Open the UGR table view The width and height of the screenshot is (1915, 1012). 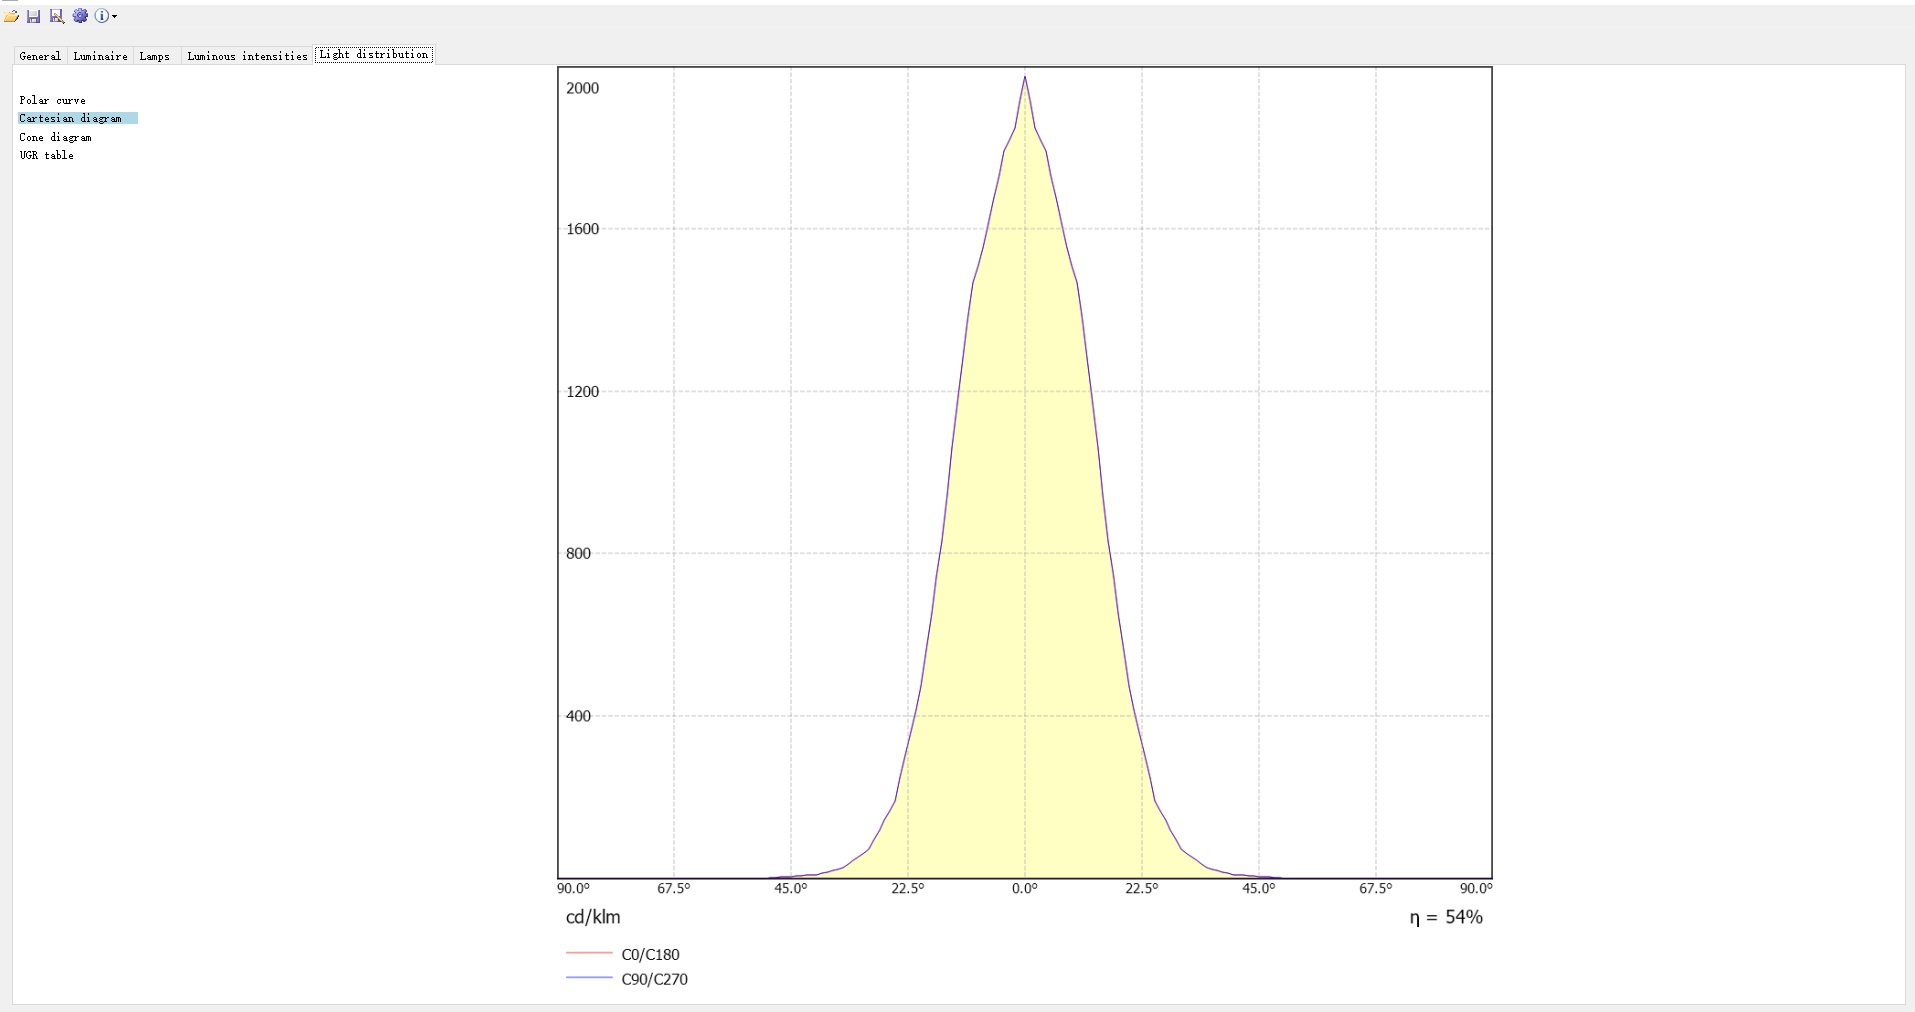[x=46, y=155]
